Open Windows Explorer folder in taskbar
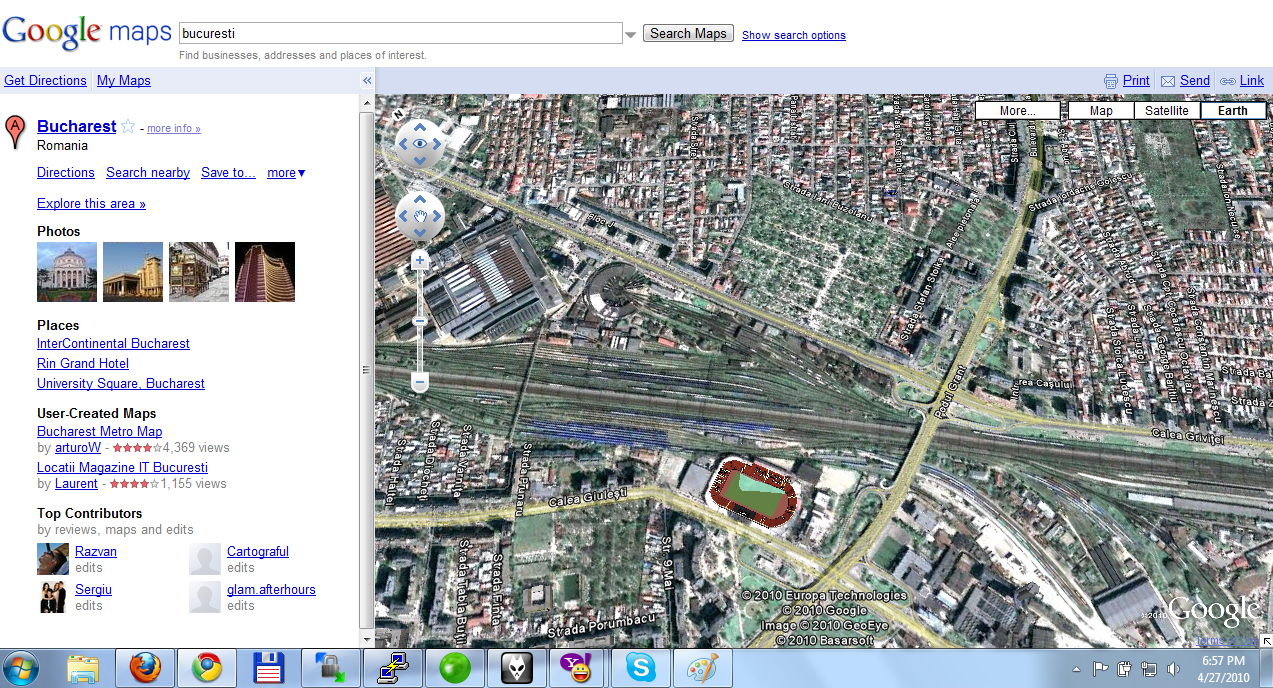The image size is (1273, 688). pos(84,668)
